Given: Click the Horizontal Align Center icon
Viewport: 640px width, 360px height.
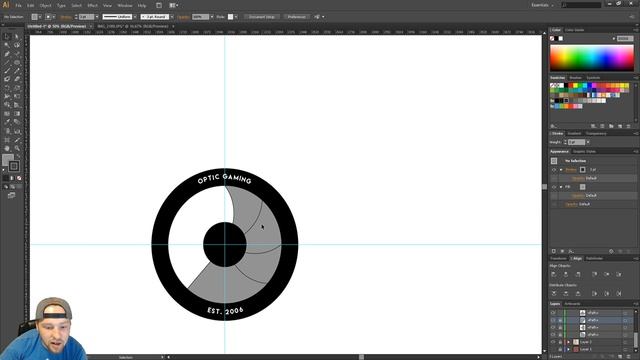Looking at the screenshot, I should pyautogui.click(x=566, y=274).
